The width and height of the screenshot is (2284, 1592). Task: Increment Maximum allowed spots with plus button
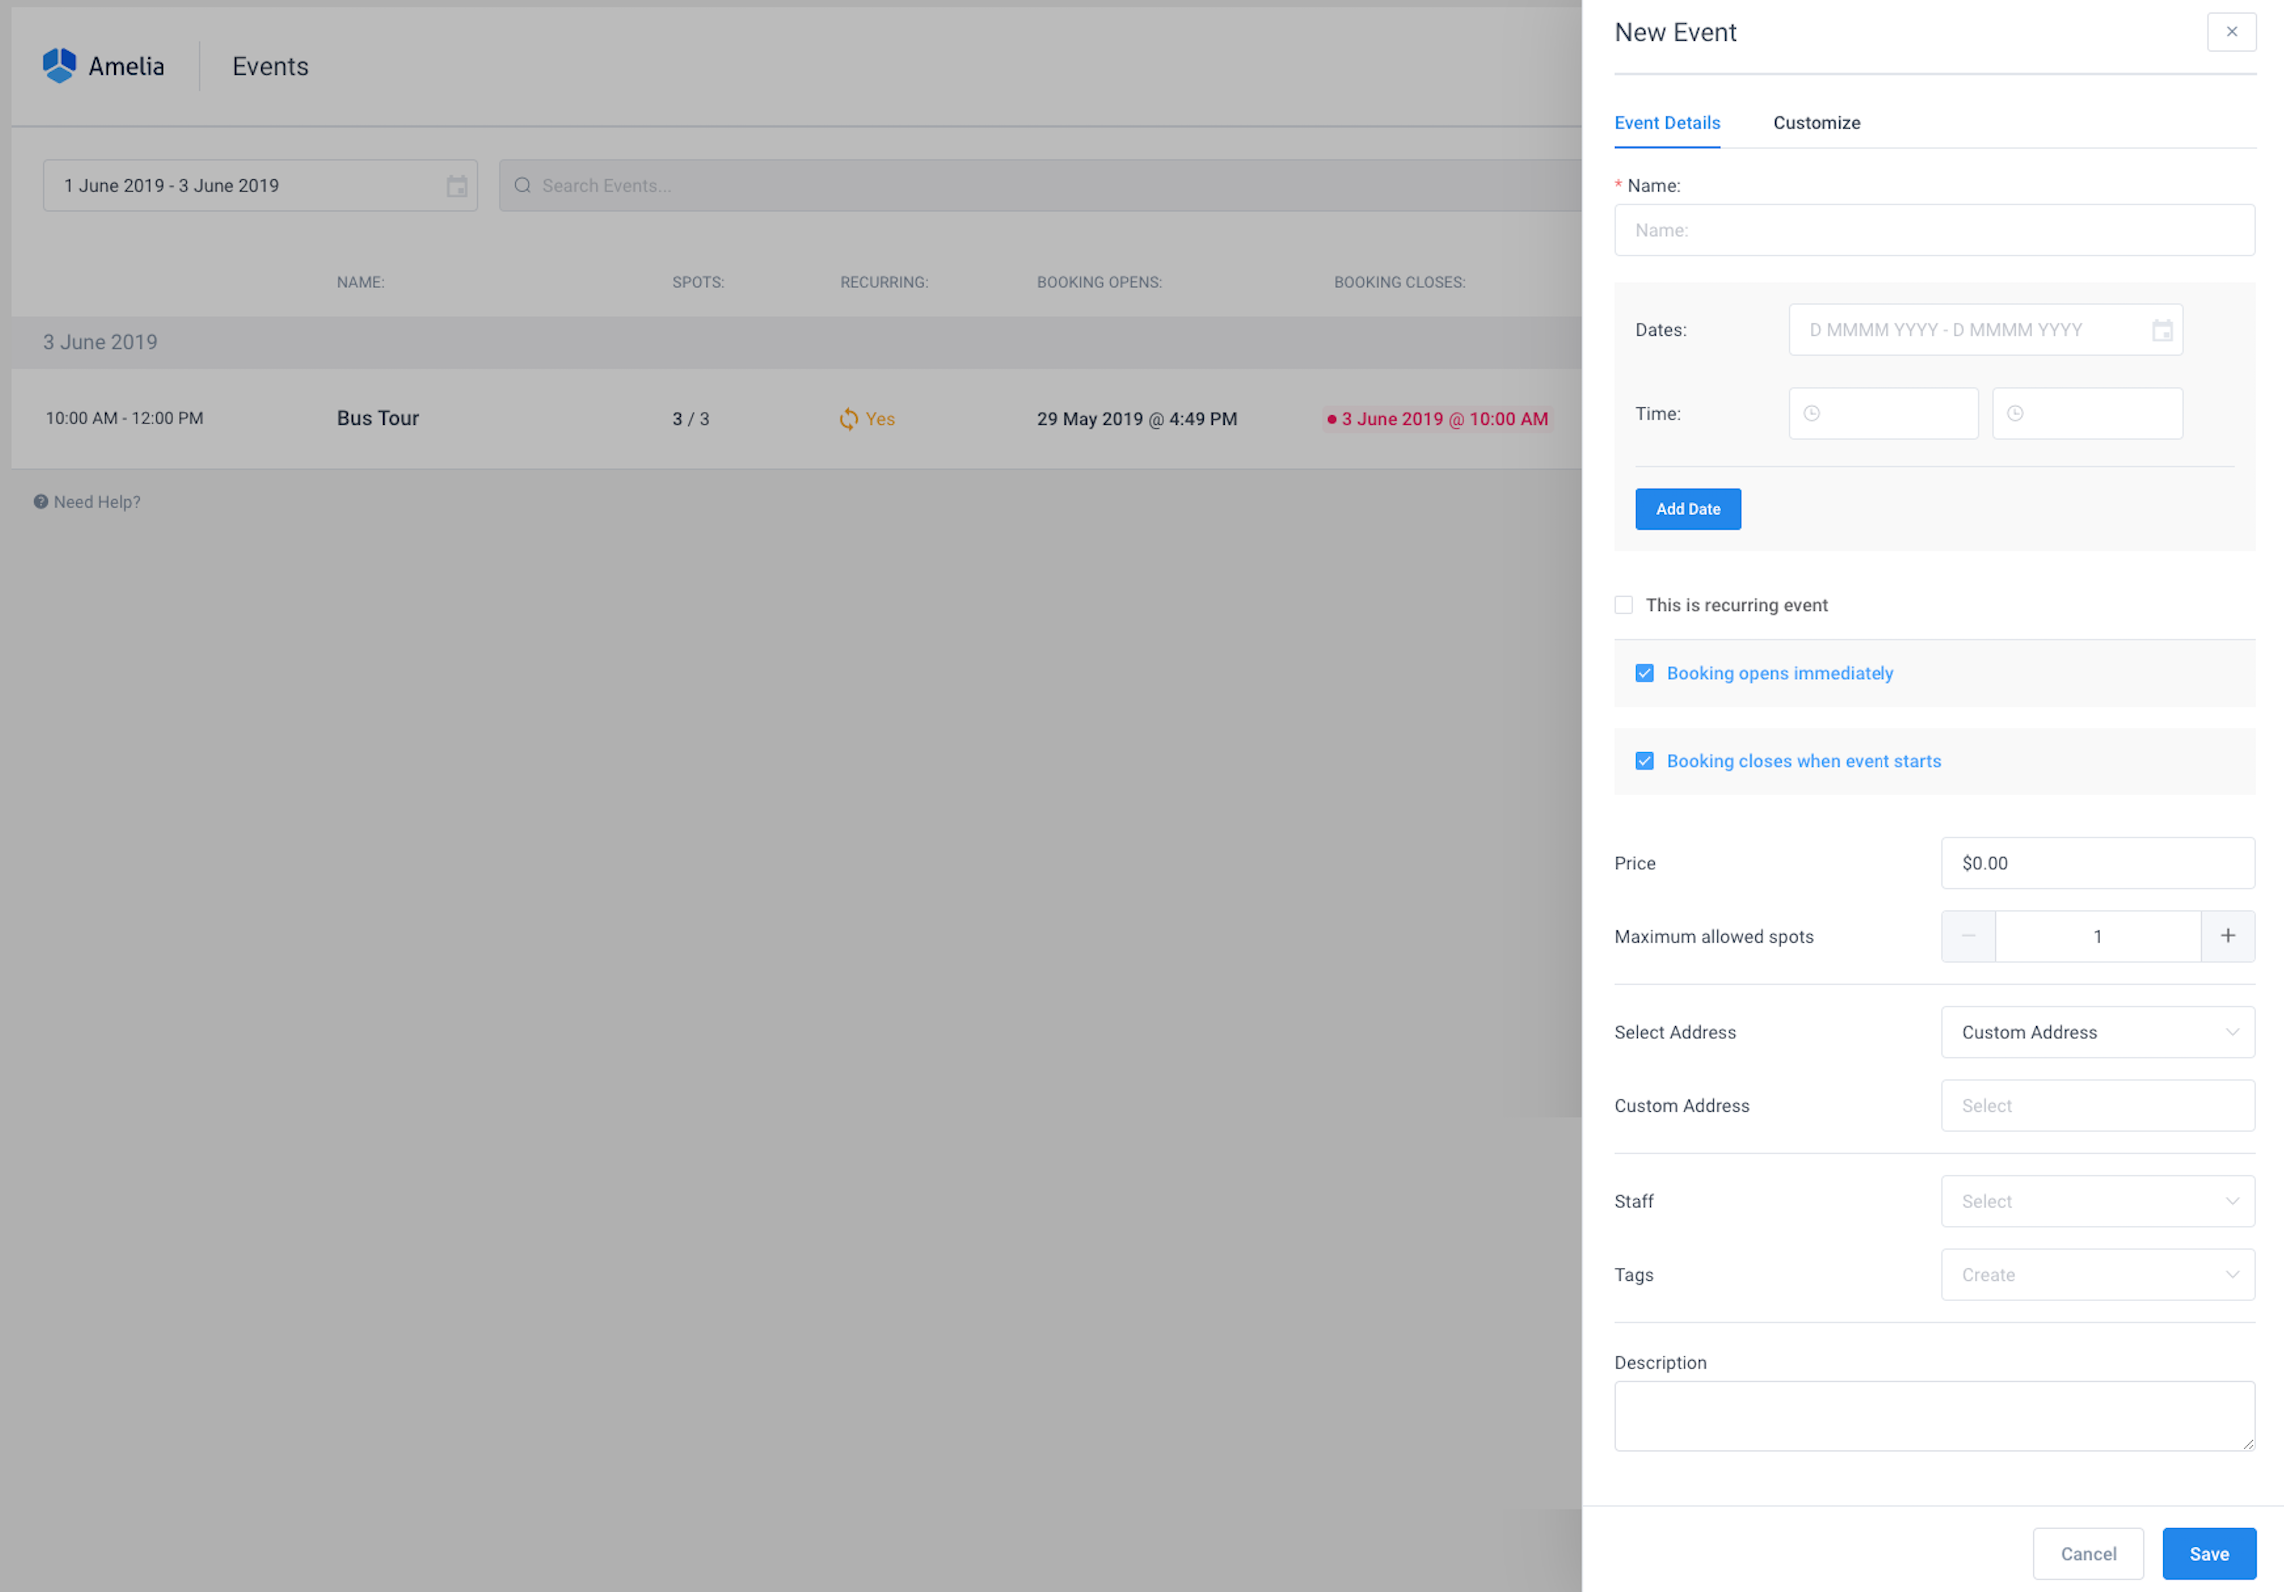(x=2227, y=936)
